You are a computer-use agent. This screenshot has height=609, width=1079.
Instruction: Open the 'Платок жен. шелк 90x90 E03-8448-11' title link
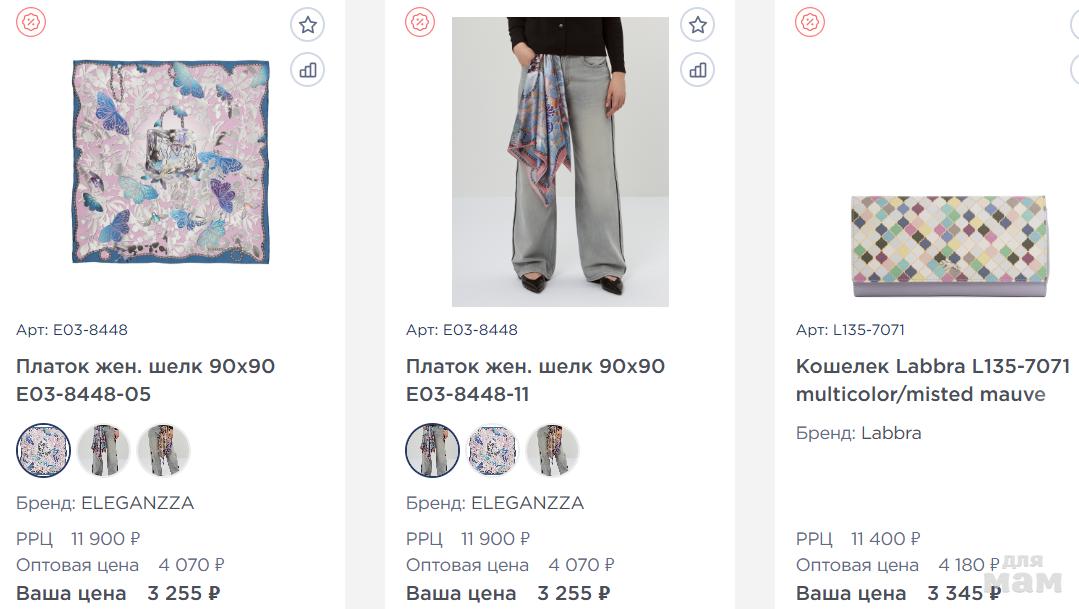[x=535, y=380]
